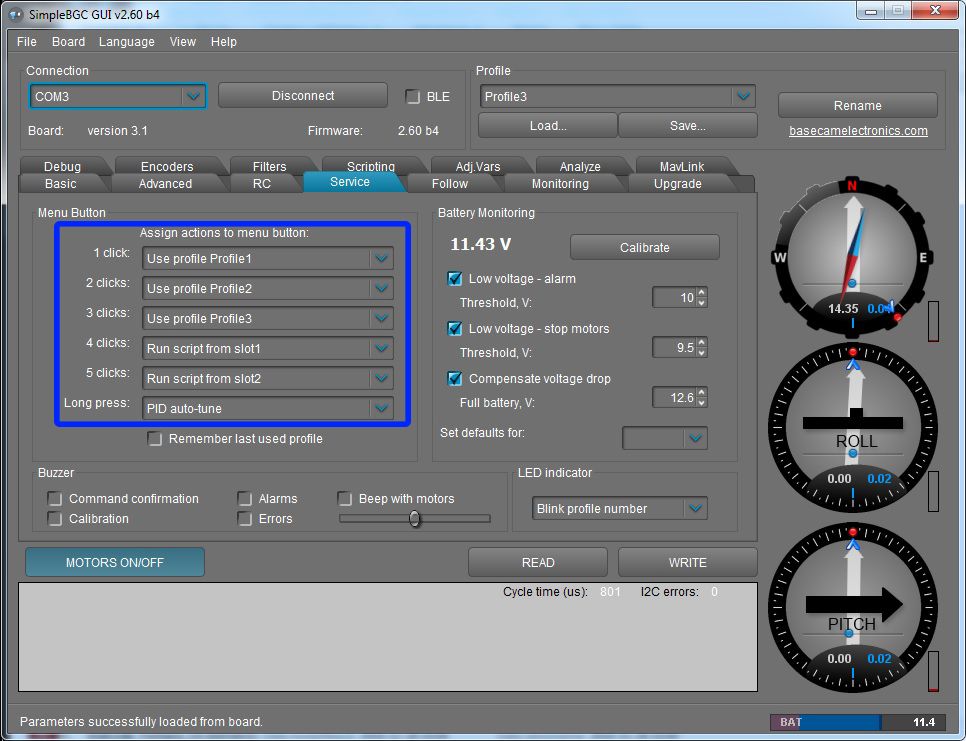Viewport: 966px width, 741px height.
Task: Click the MOTORS ON/OFF button
Action: coord(115,562)
